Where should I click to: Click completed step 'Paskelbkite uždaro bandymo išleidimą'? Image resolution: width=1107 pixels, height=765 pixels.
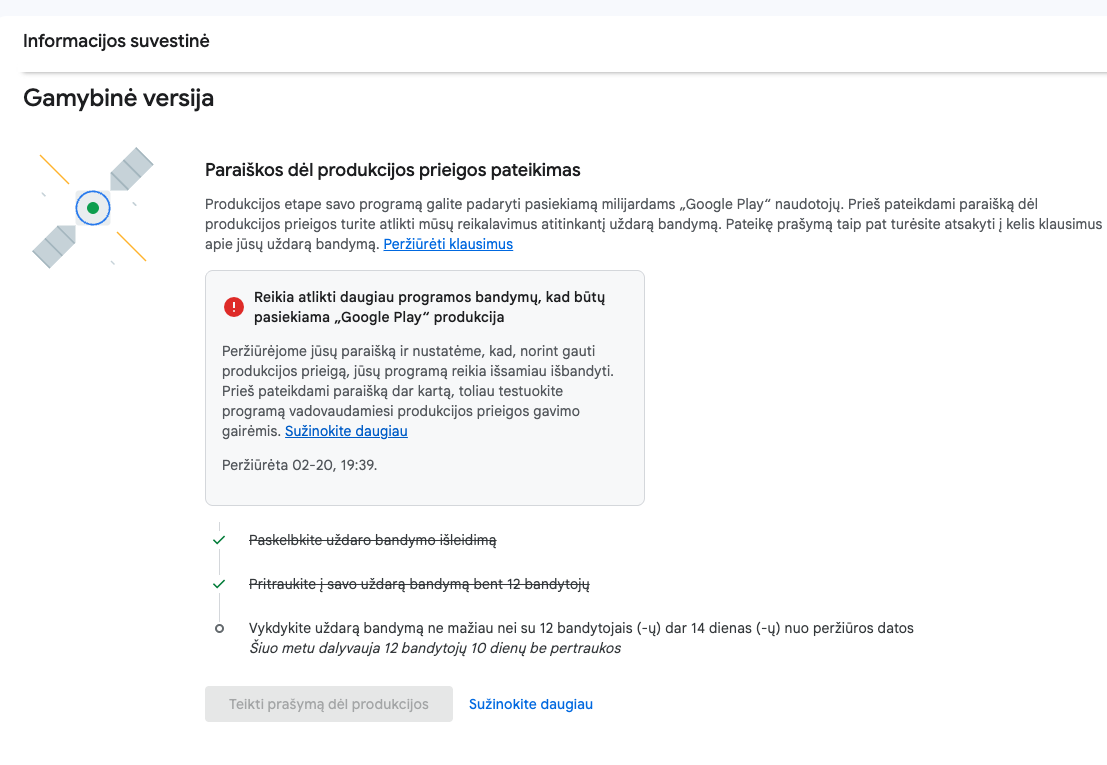pyautogui.click(x=372, y=540)
